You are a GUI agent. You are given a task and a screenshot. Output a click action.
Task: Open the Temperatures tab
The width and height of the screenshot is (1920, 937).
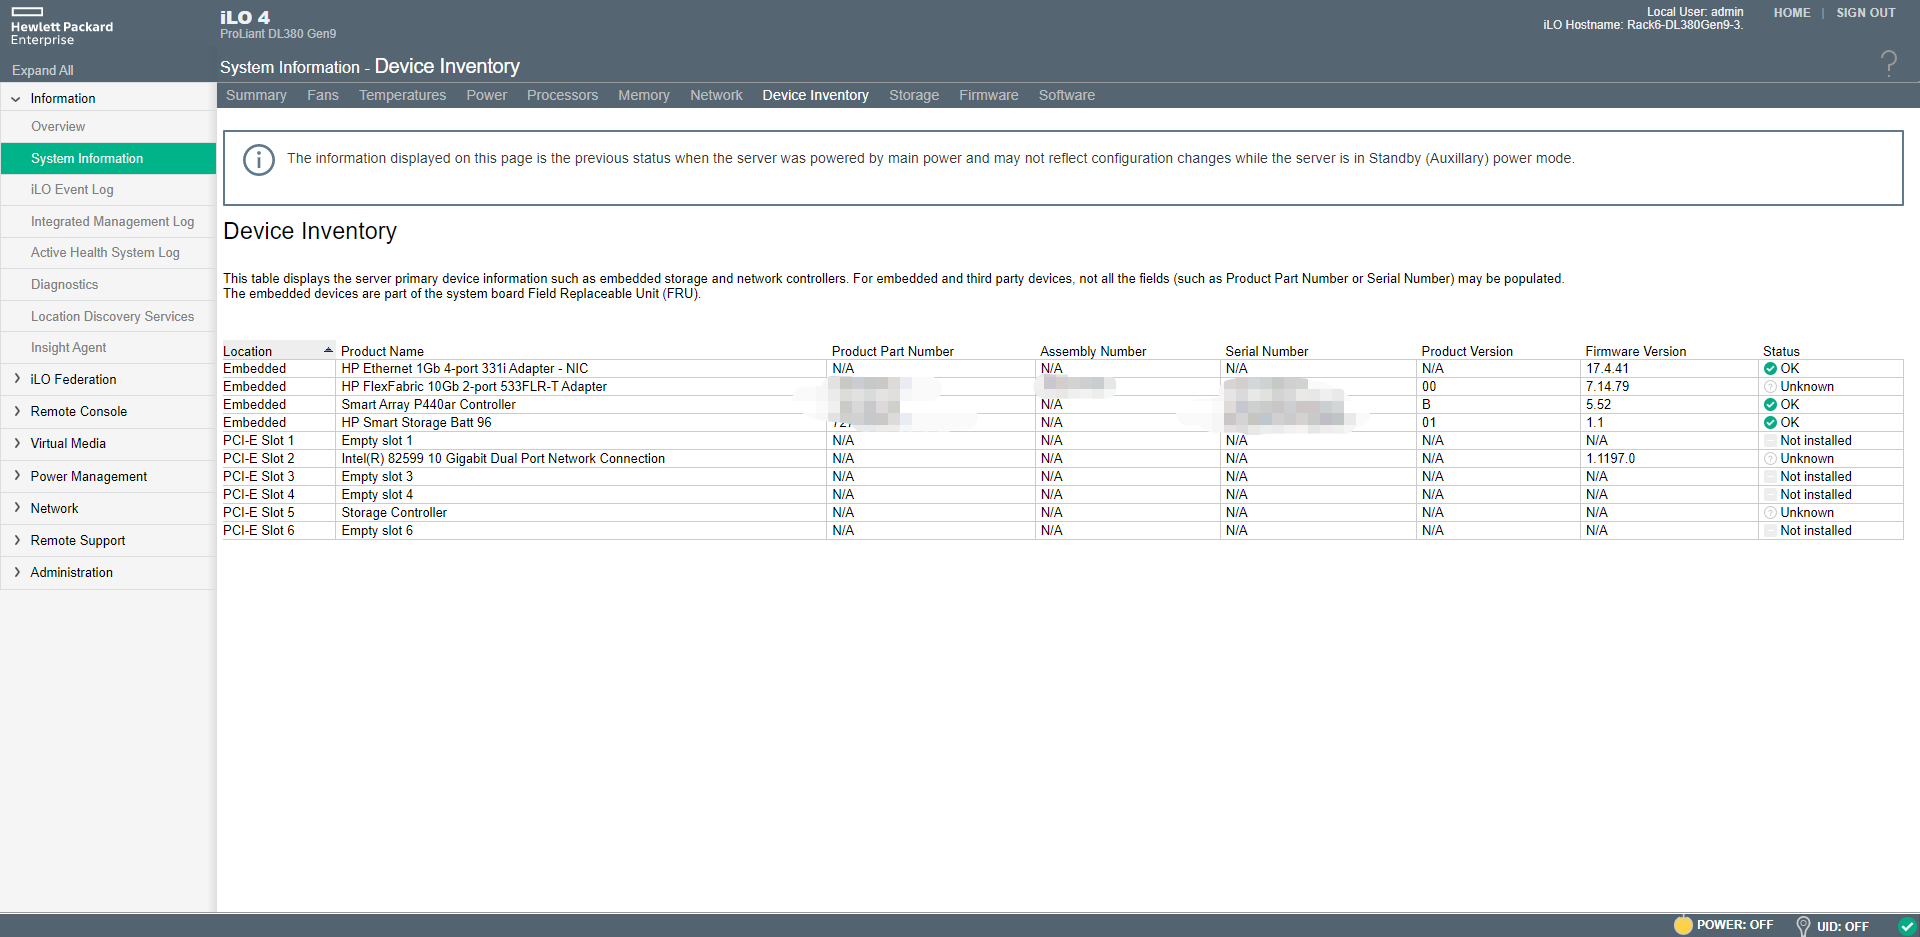pyautogui.click(x=402, y=95)
